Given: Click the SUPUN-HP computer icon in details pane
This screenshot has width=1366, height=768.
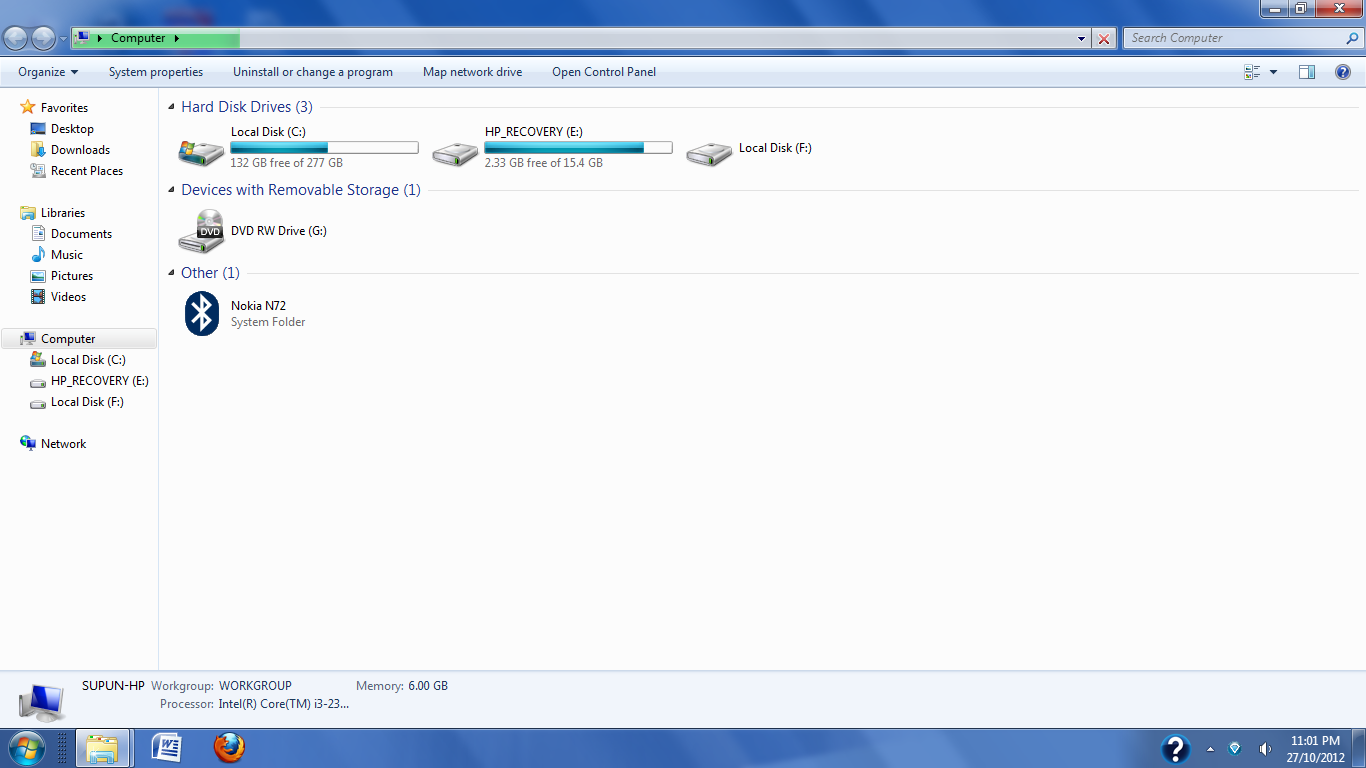Looking at the screenshot, I should [x=42, y=703].
